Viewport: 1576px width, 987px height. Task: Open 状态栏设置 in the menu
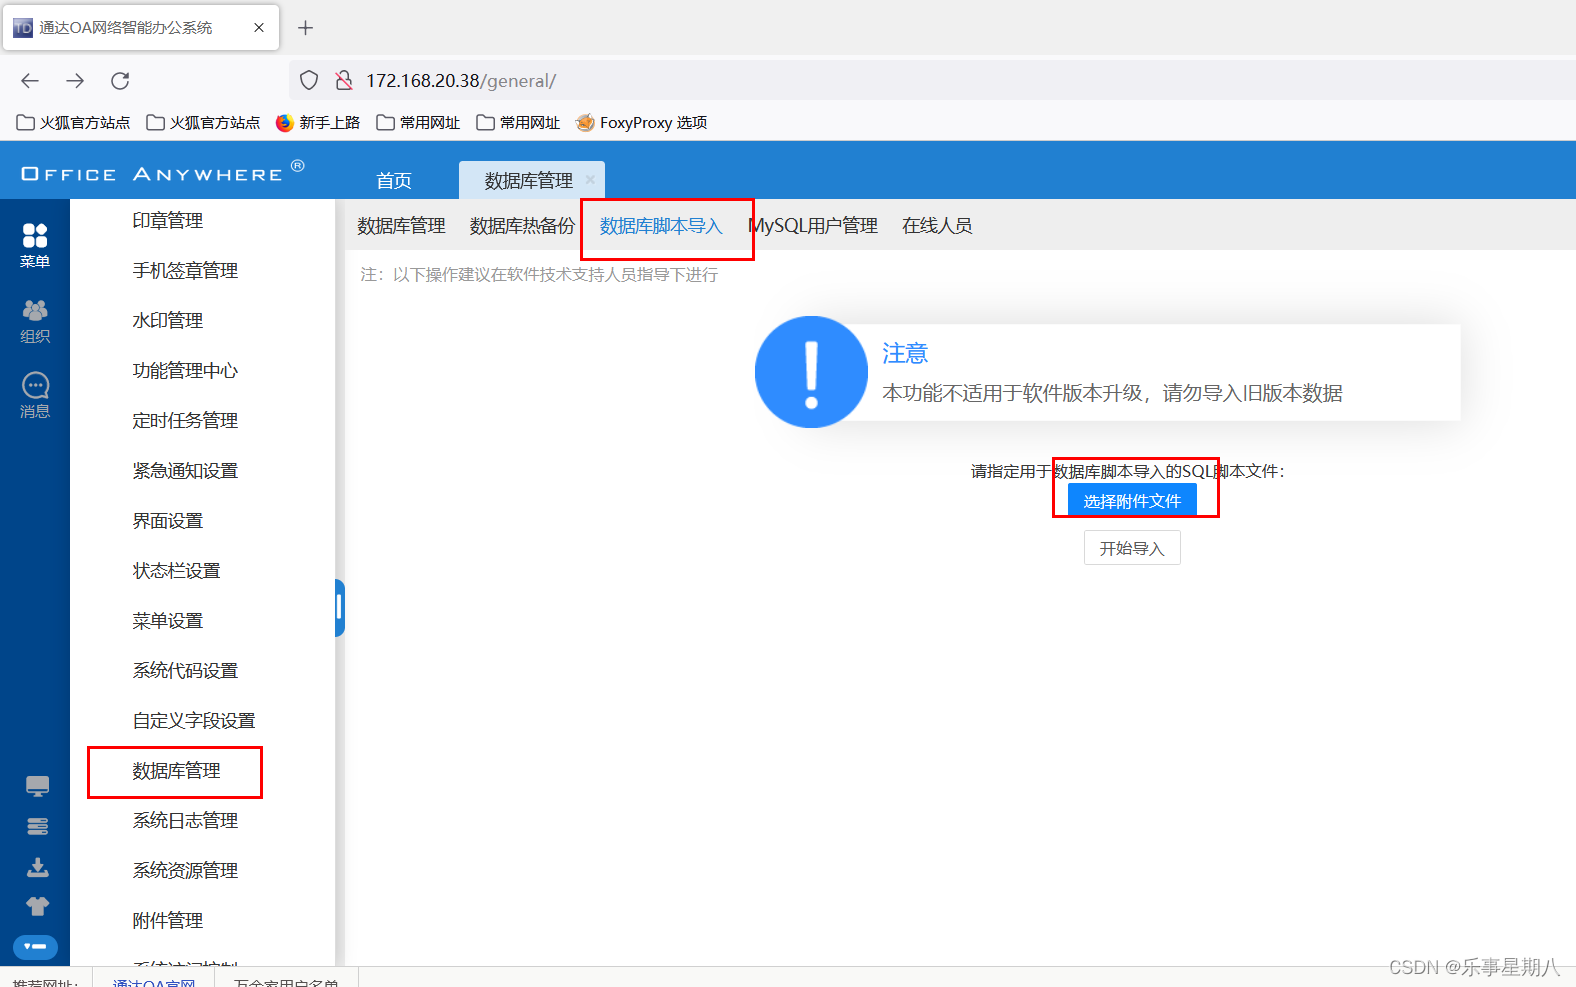point(176,571)
